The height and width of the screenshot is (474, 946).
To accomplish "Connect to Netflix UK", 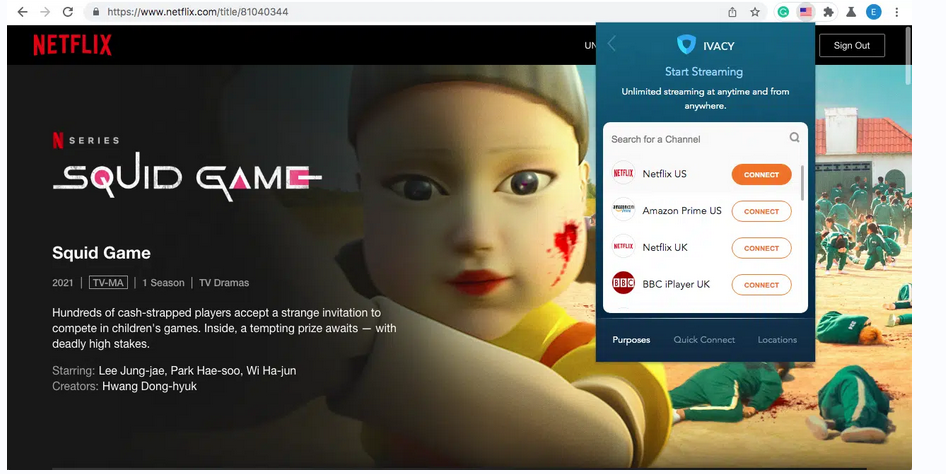I will (761, 248).
